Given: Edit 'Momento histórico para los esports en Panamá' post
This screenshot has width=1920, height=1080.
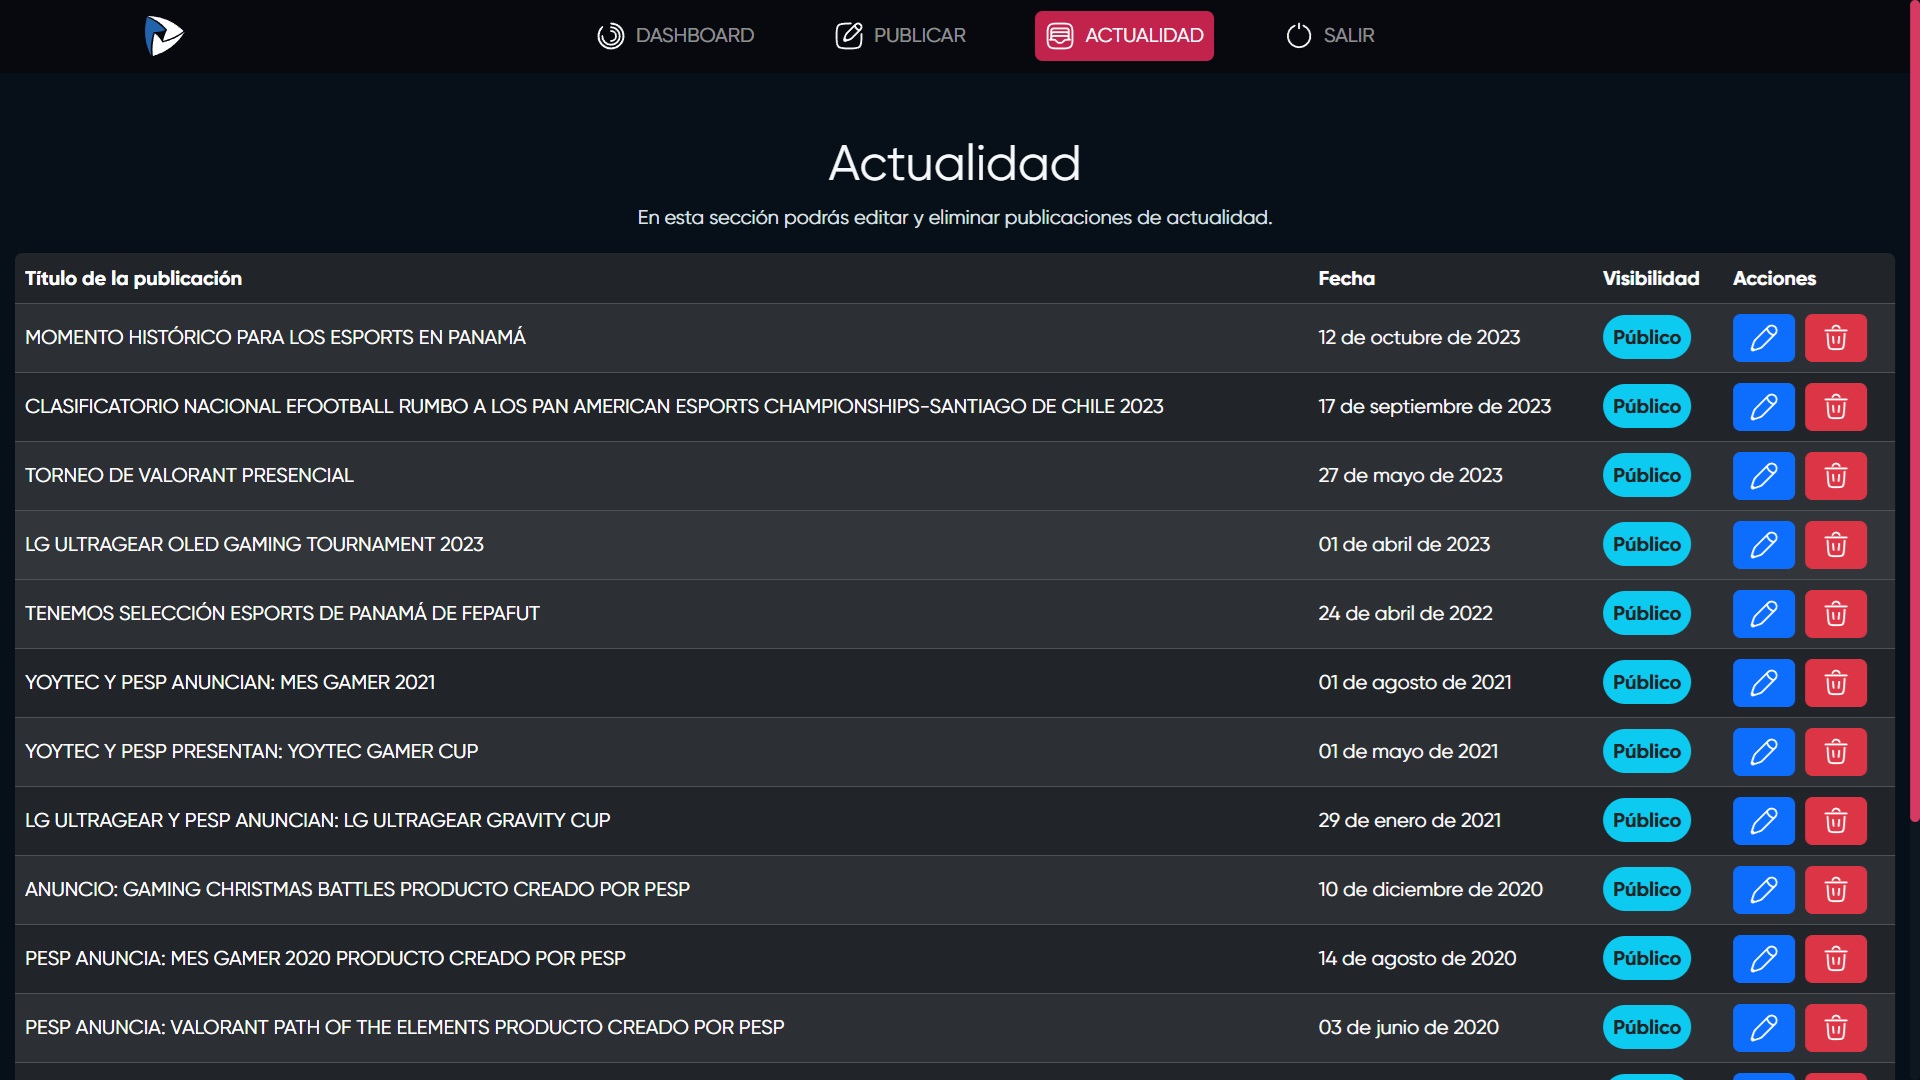Looking at the screenshot, I should point(1764,338).
